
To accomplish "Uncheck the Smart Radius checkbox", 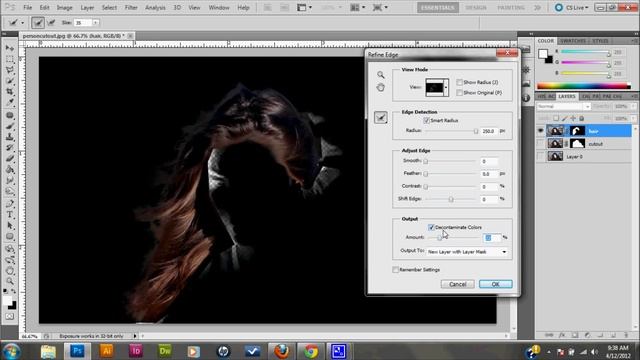I will coord(427,120).
